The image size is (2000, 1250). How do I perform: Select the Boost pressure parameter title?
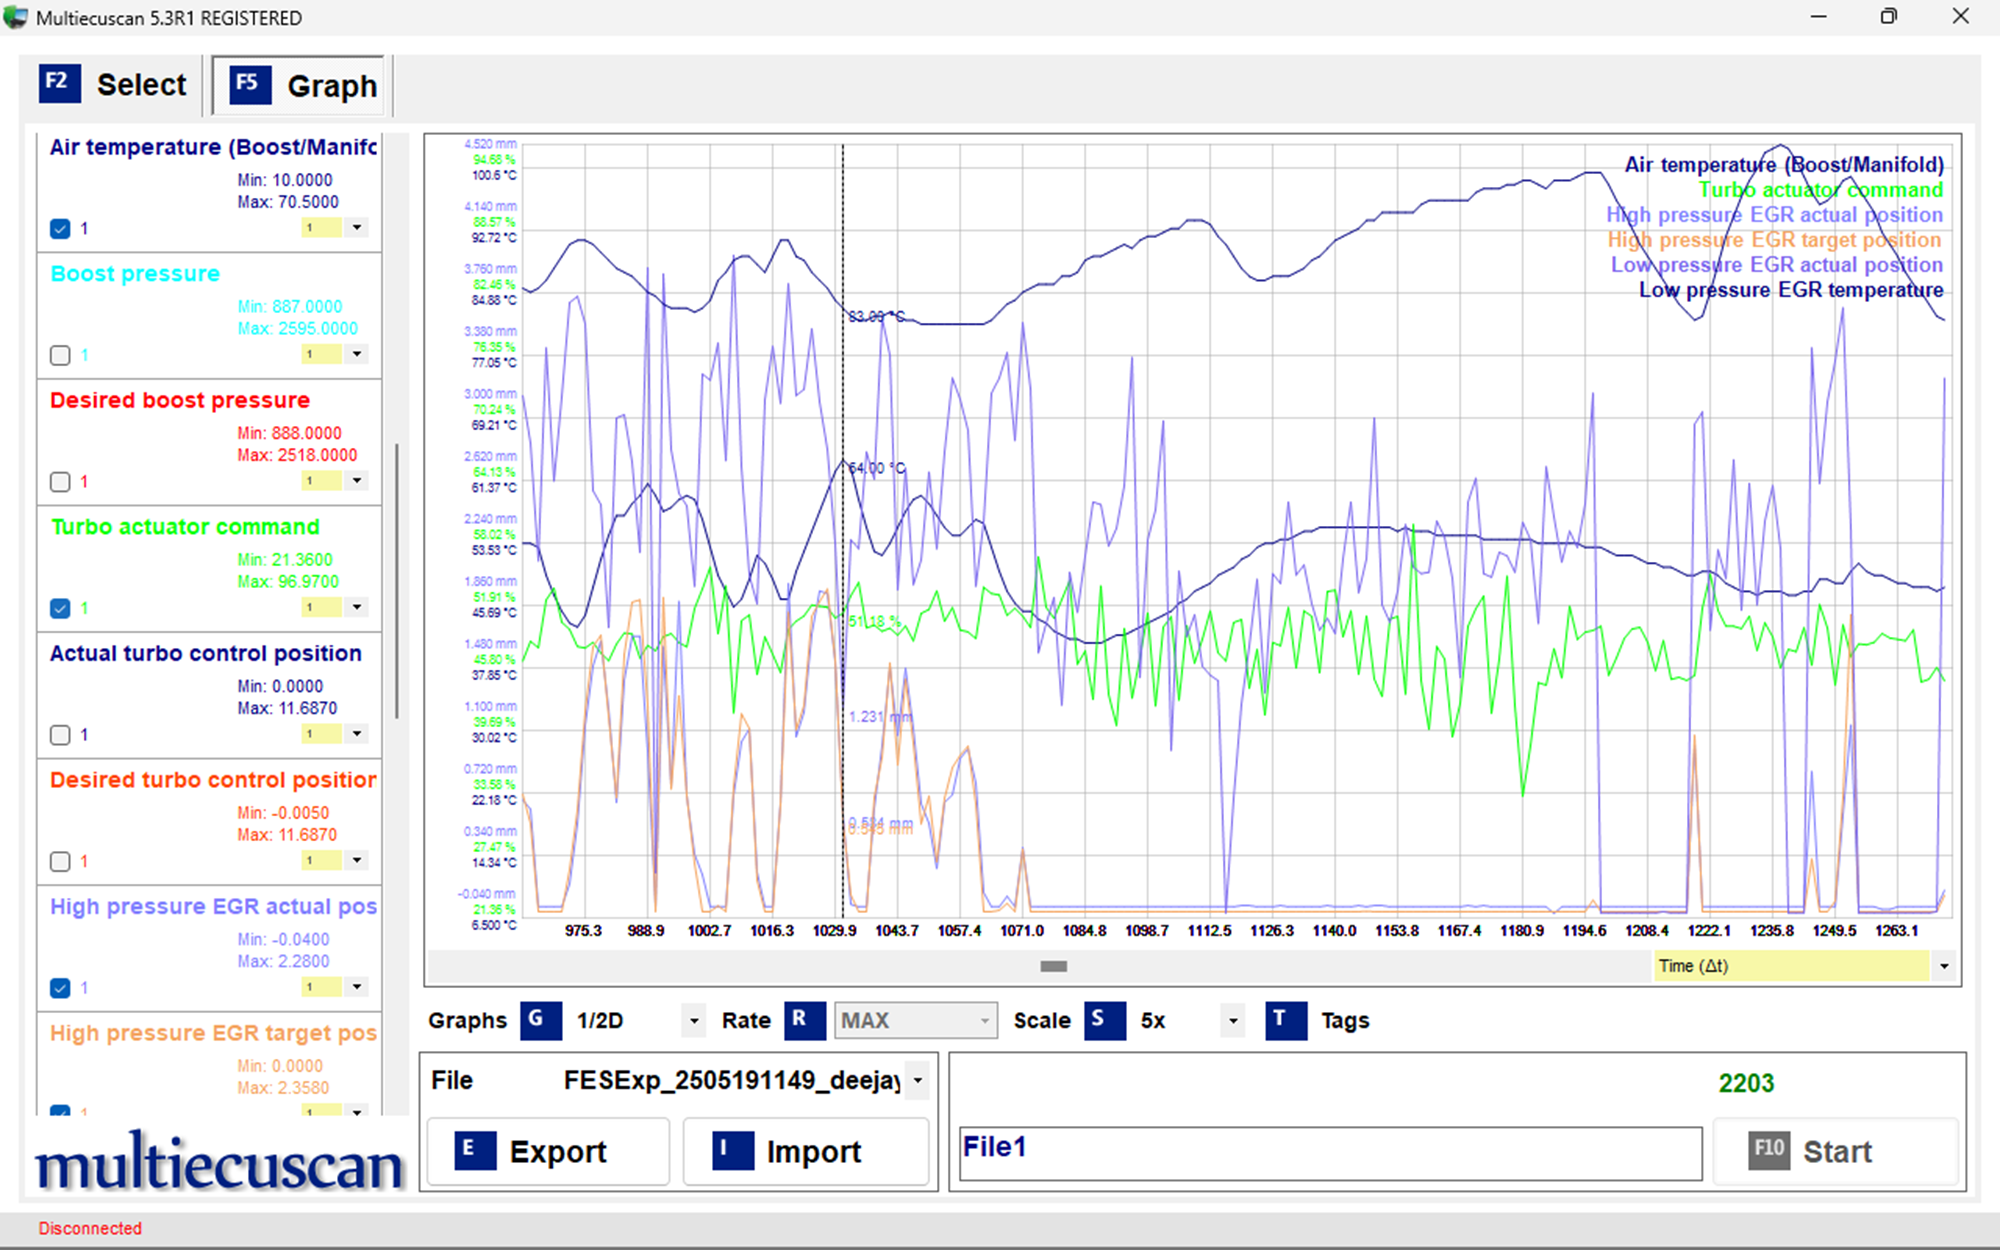click(x=135, y=274)
